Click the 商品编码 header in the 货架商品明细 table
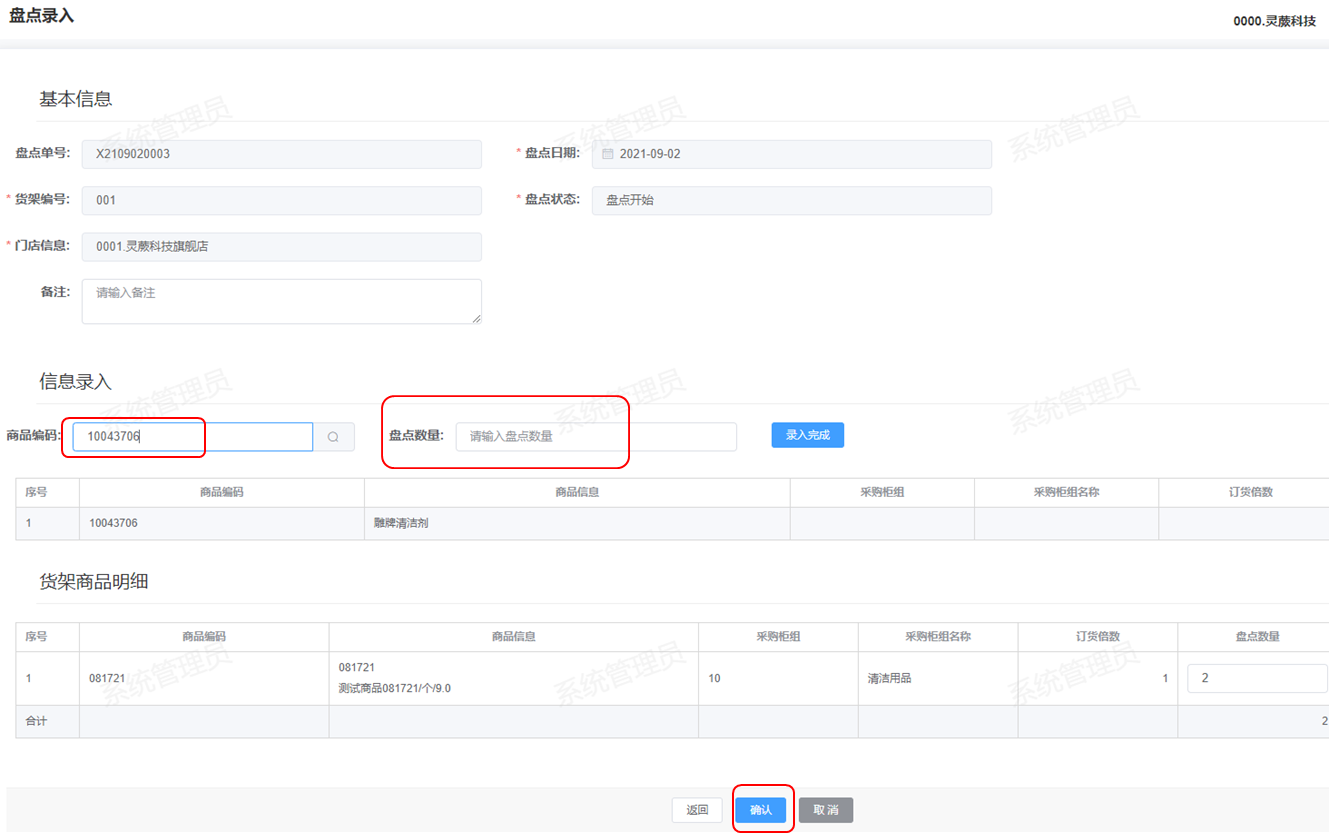Screen dimensions: 1329x833 click(x=204, y=637)
